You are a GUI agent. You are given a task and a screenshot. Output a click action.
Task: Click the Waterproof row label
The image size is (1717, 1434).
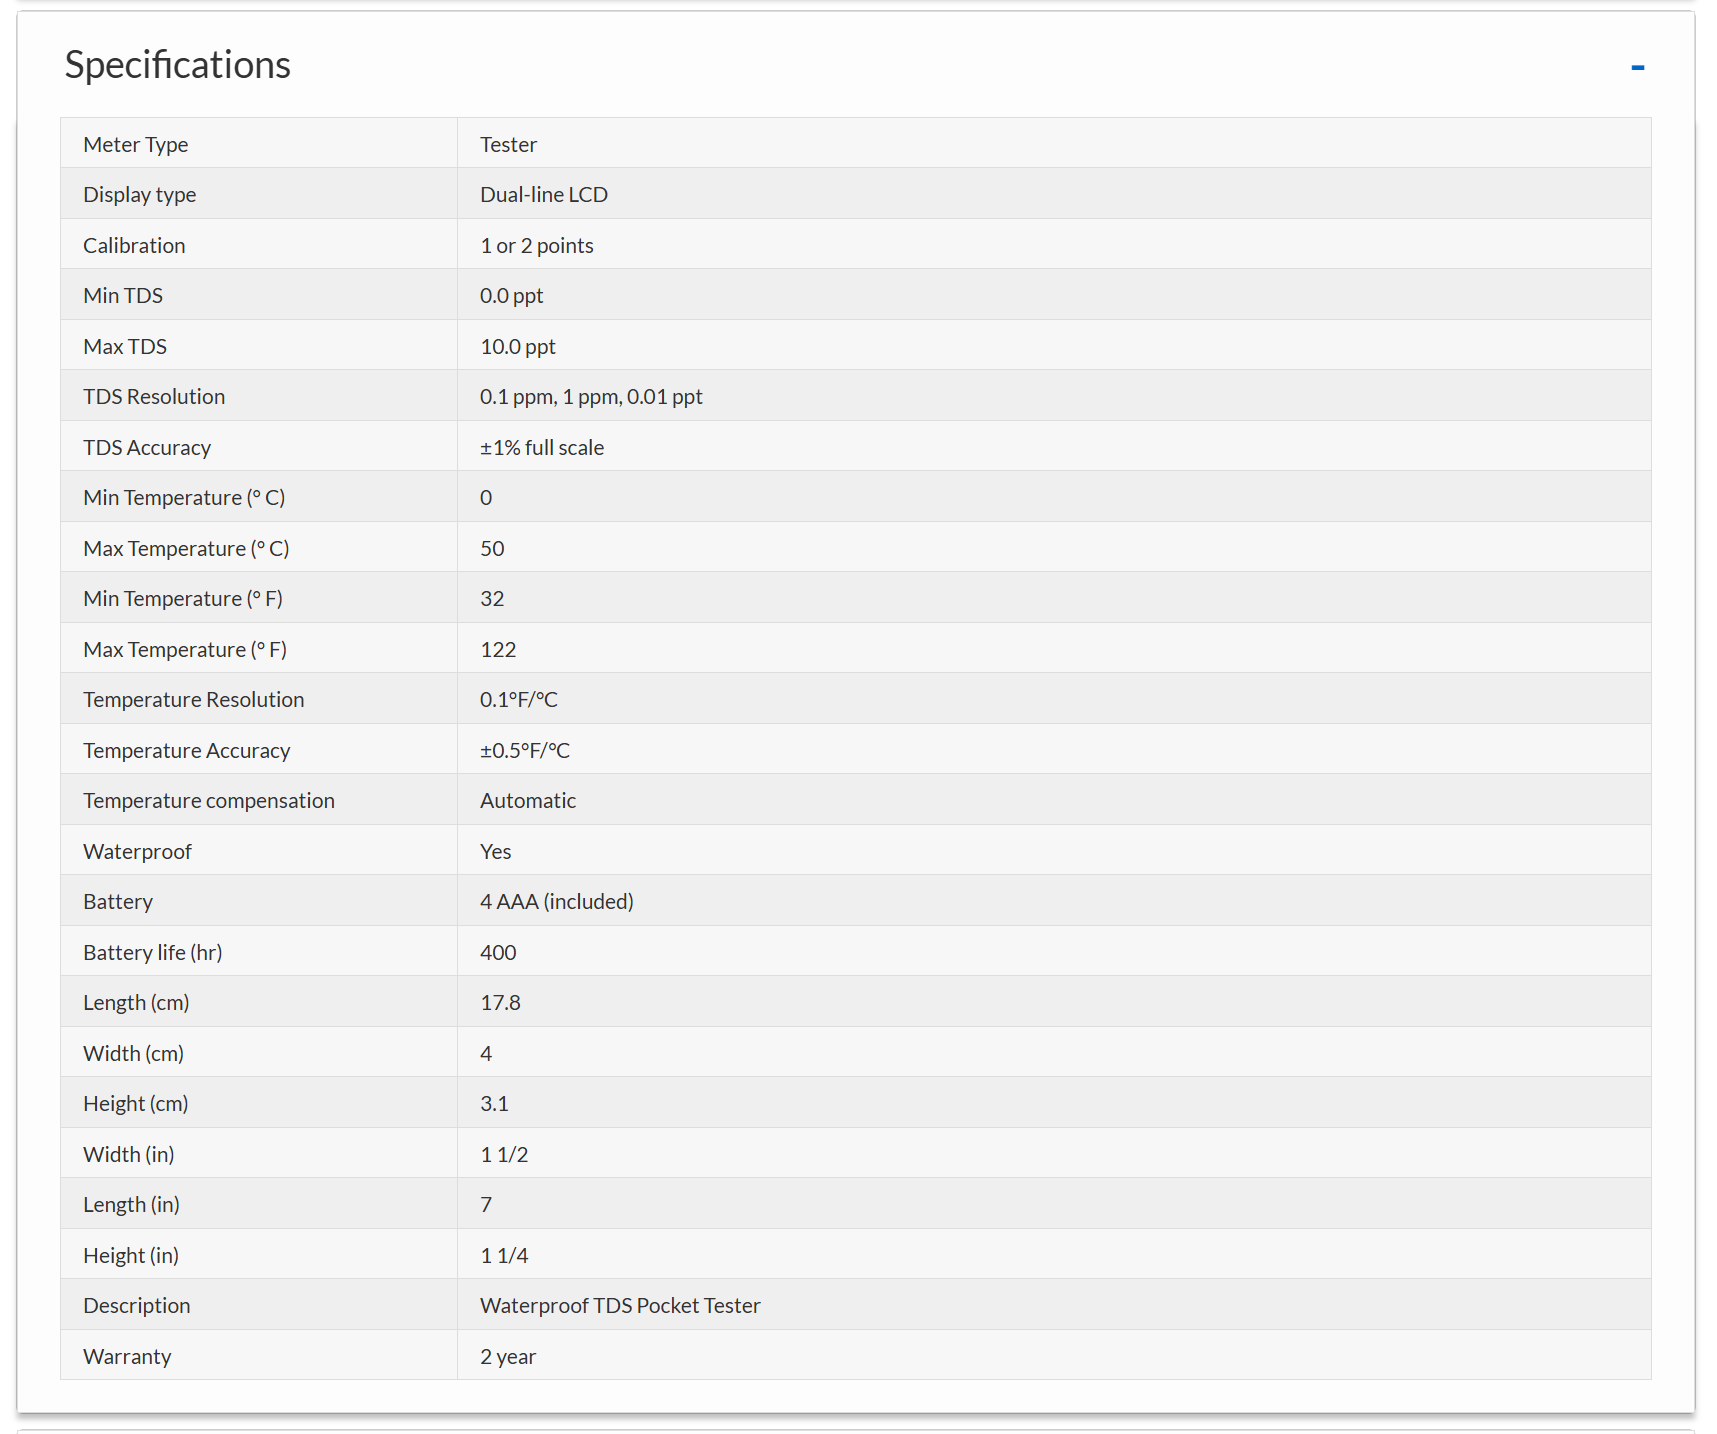click(137, 851)
